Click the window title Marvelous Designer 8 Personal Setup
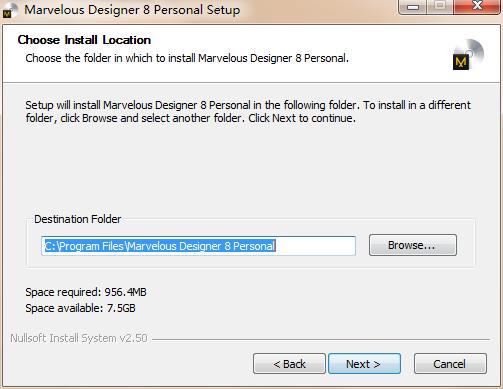503x389 pixels. click(x=132, y=10)
